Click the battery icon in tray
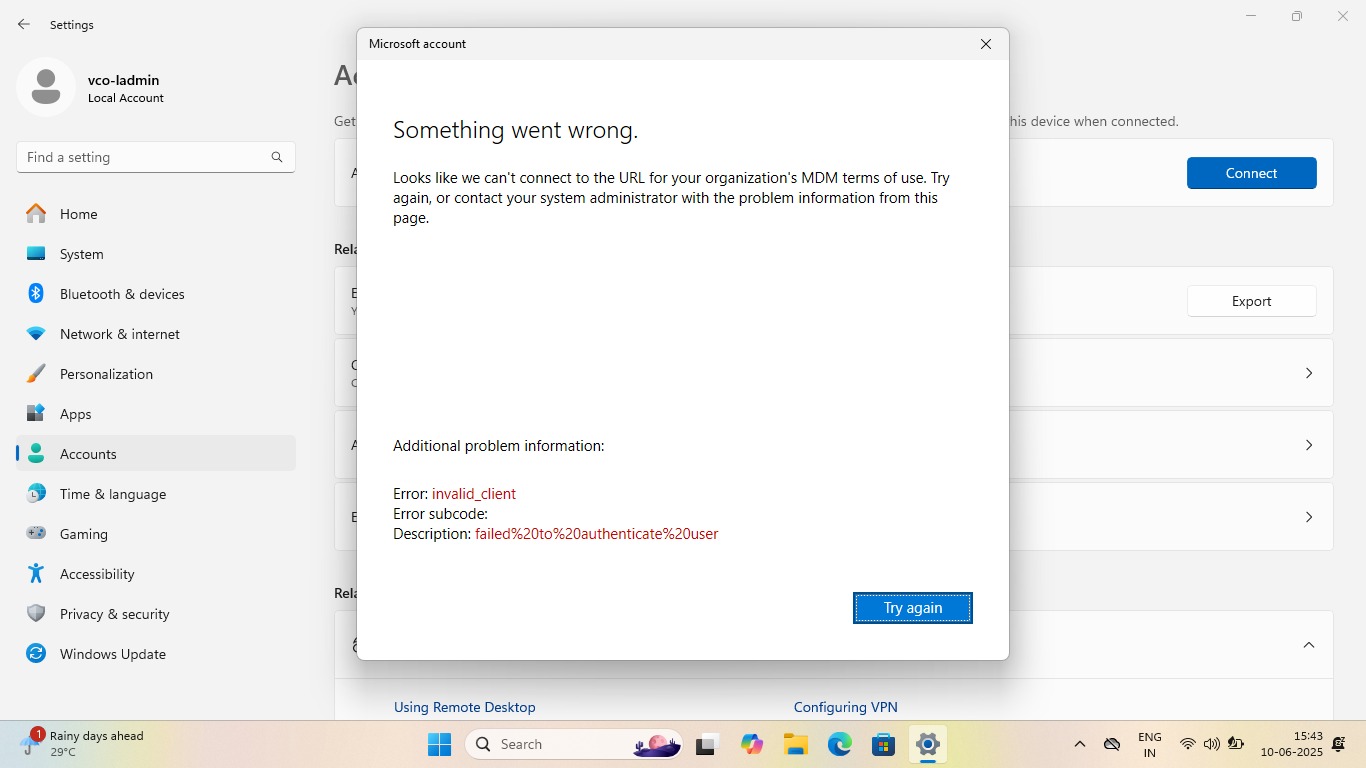Viewport: 1366px width, 768px height. click(1236, 745)
